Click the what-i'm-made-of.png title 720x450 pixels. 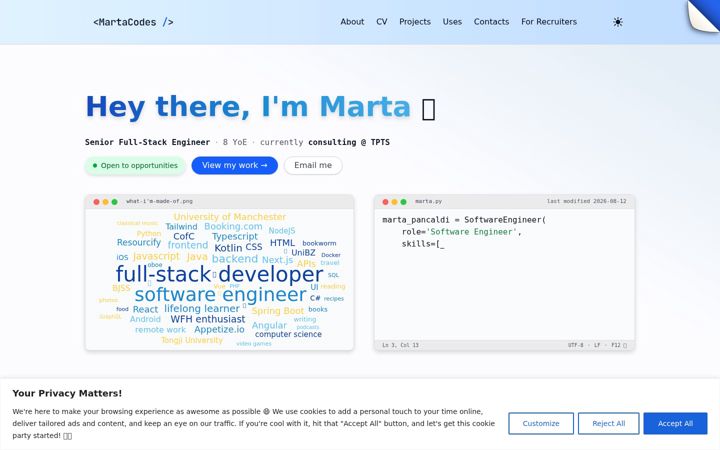coord(159,201)
